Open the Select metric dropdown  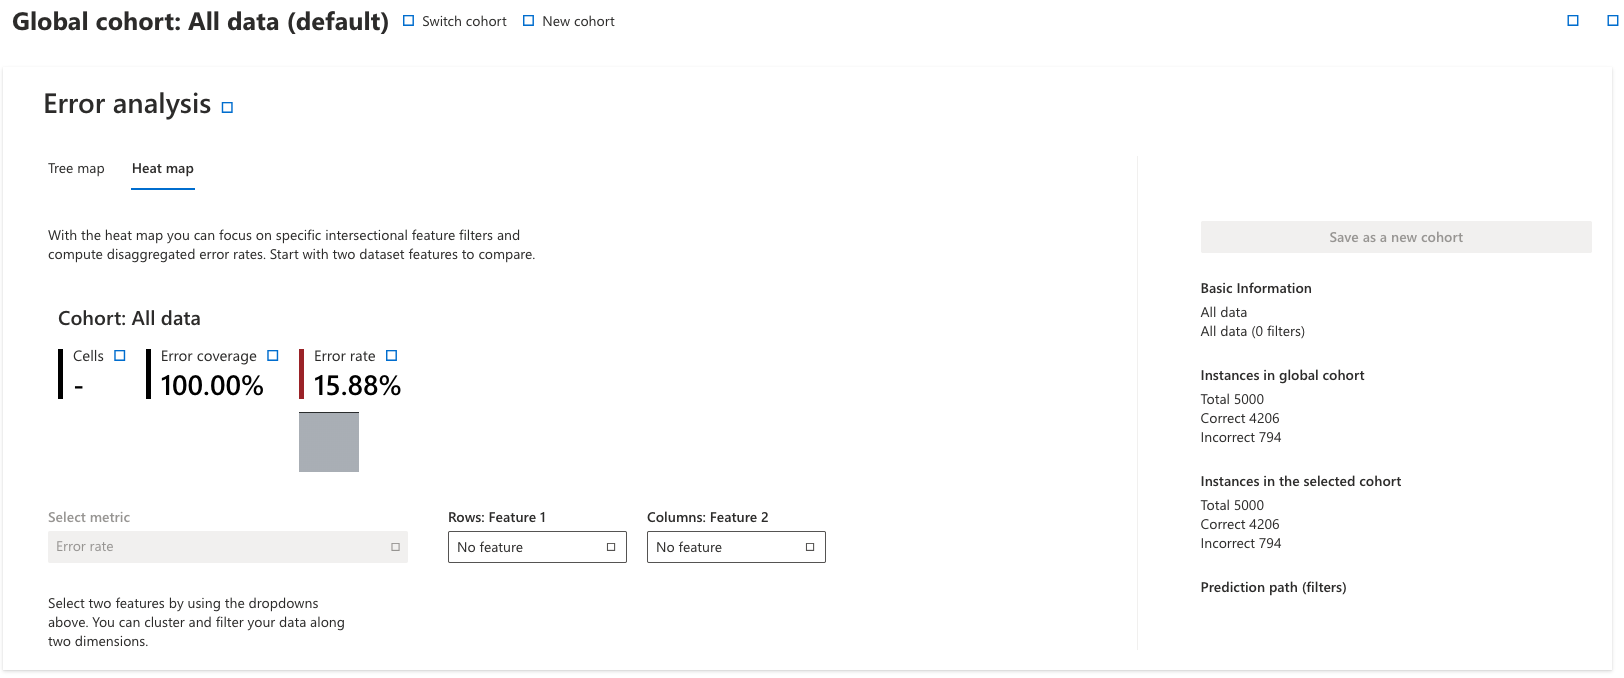(228, 547)
